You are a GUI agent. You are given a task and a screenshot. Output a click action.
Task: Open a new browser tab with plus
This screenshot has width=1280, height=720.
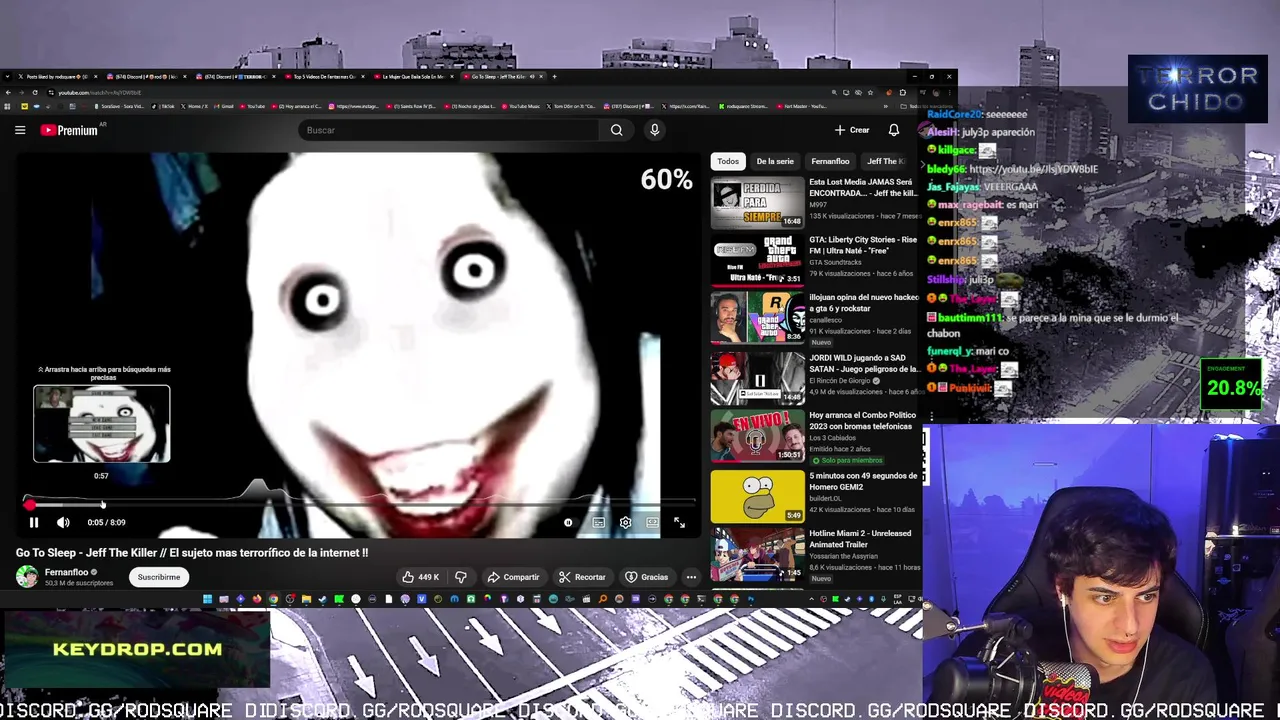click(x=554, y=76)
